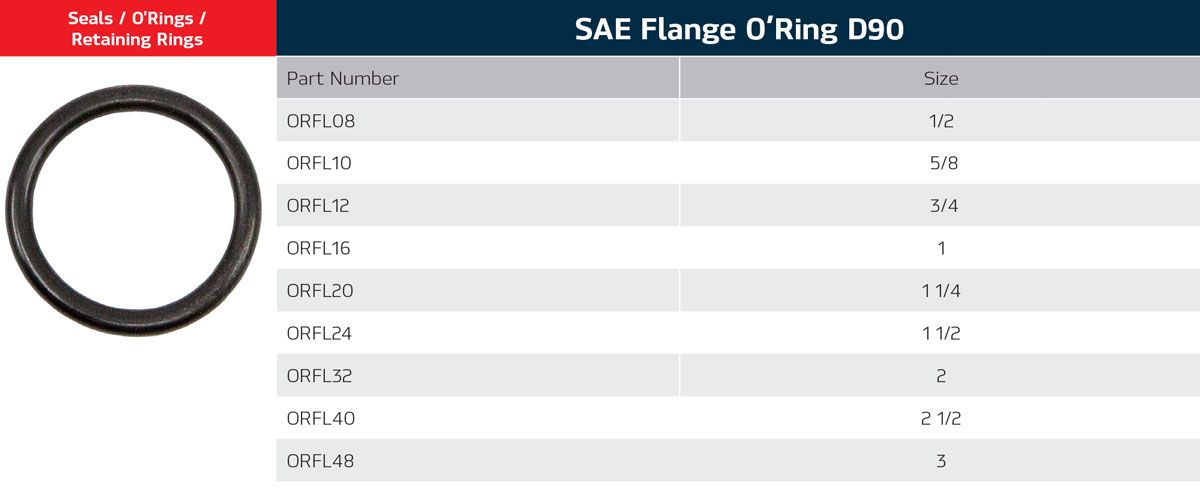1200x491 pixels.
Task: Select part number ORFL40
Action: [321, 418]
